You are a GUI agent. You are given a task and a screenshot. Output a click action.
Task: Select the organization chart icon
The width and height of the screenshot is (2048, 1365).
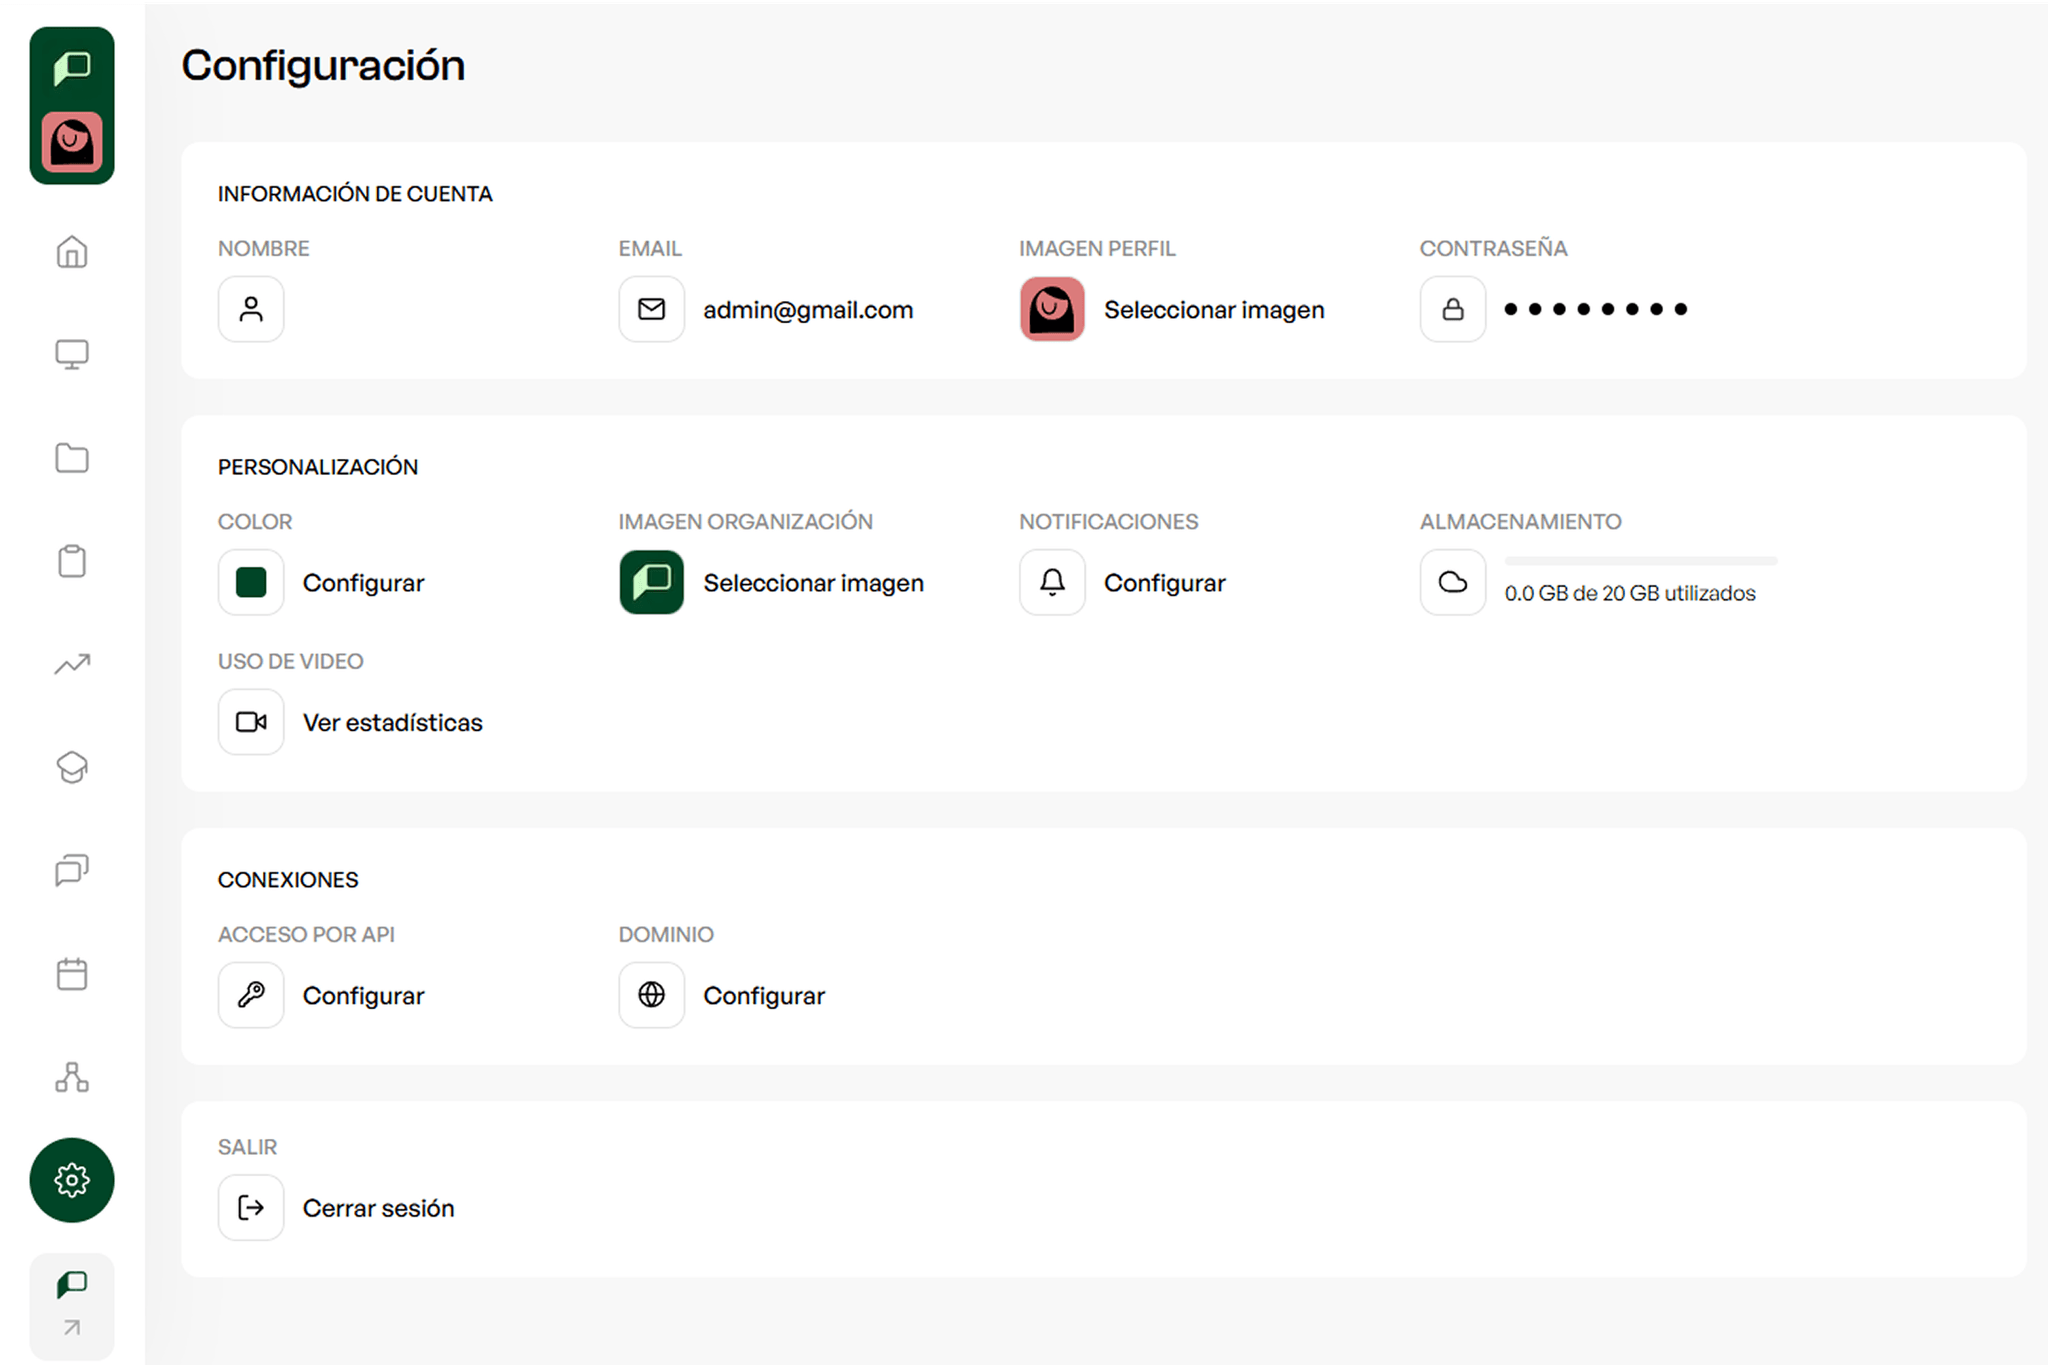[71, 1078]
